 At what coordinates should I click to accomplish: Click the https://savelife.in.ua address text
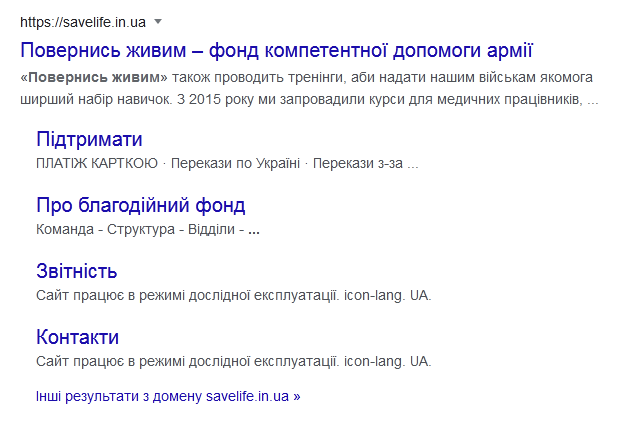pos(83,22)
